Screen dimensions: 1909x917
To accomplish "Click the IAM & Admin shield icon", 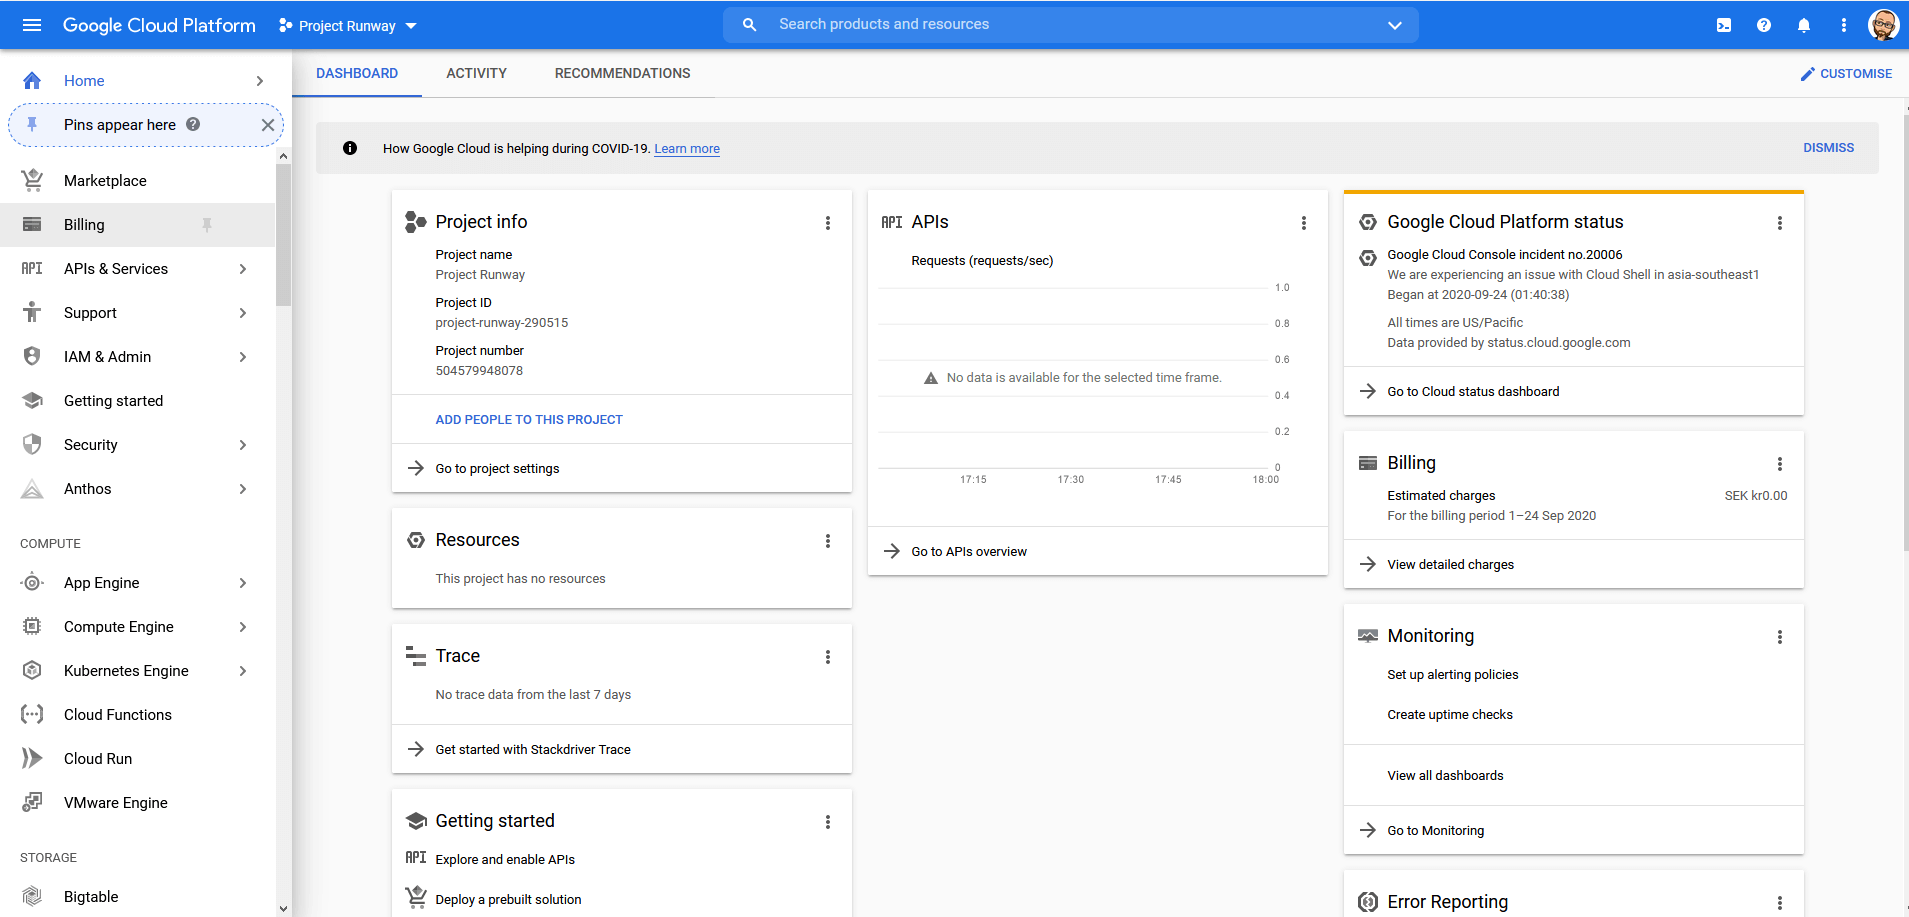I will (32, 357).
